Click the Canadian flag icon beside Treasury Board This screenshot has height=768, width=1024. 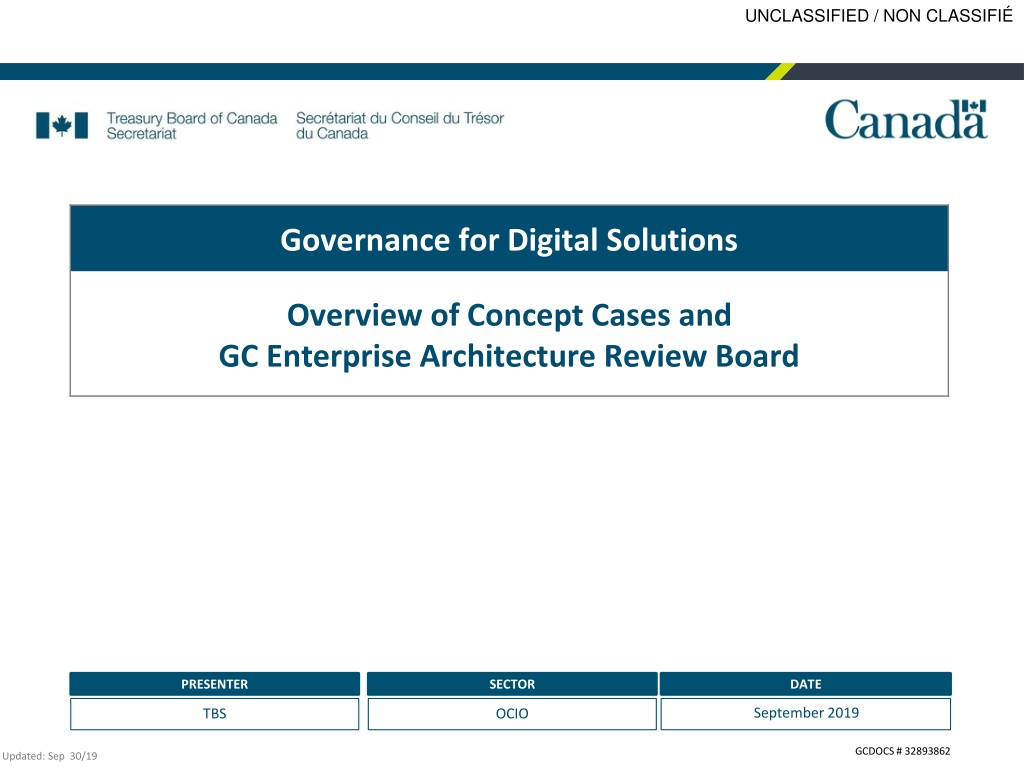tap(61, 125)
